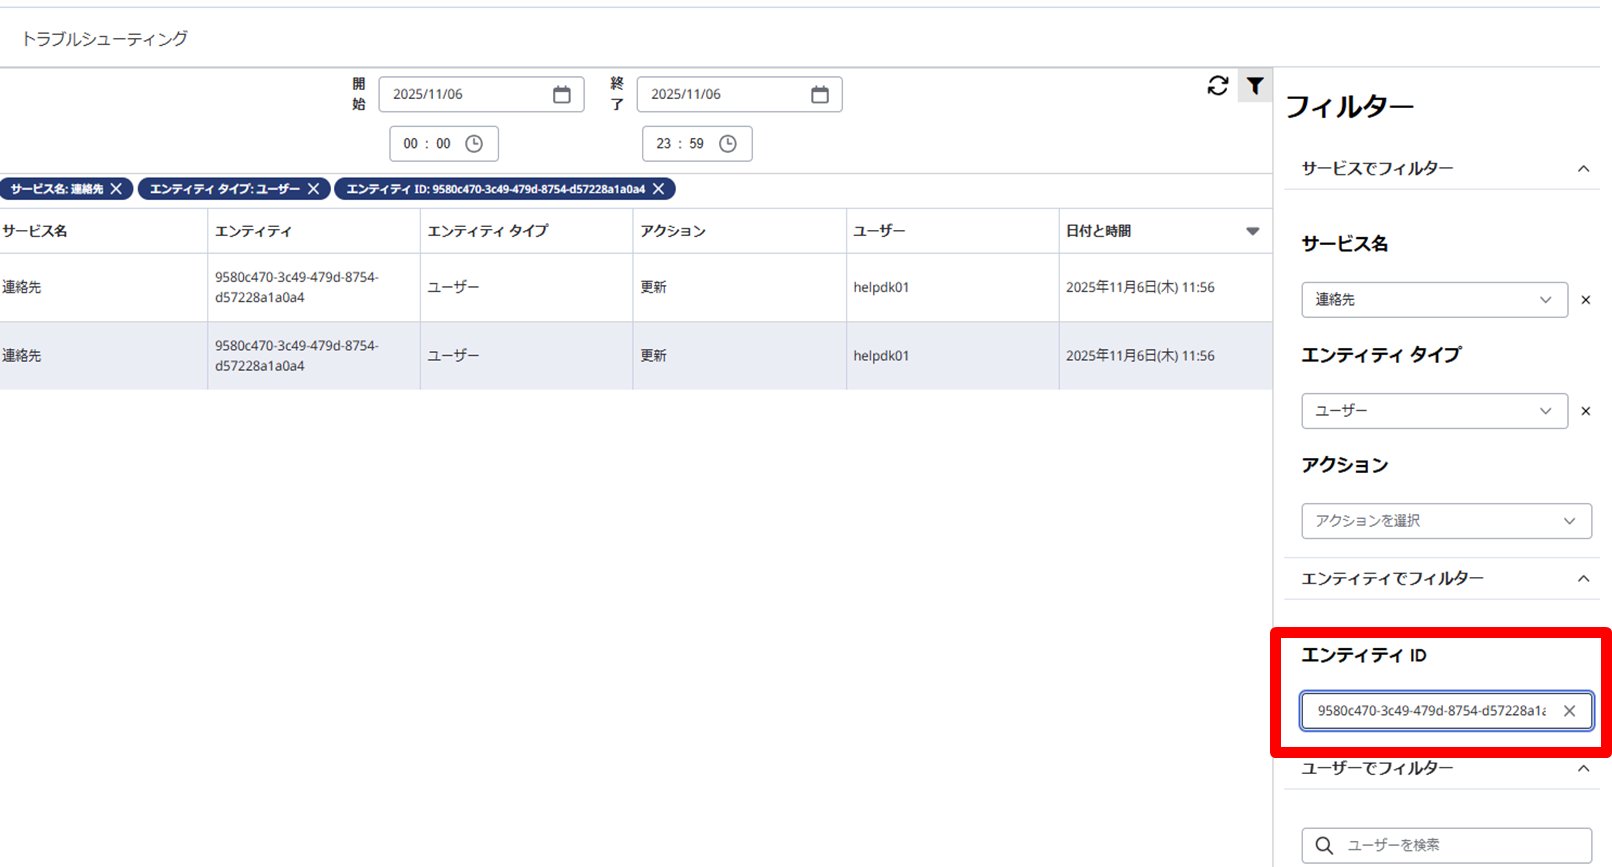Toggle the filter funnel icon

coord(1255,86)
